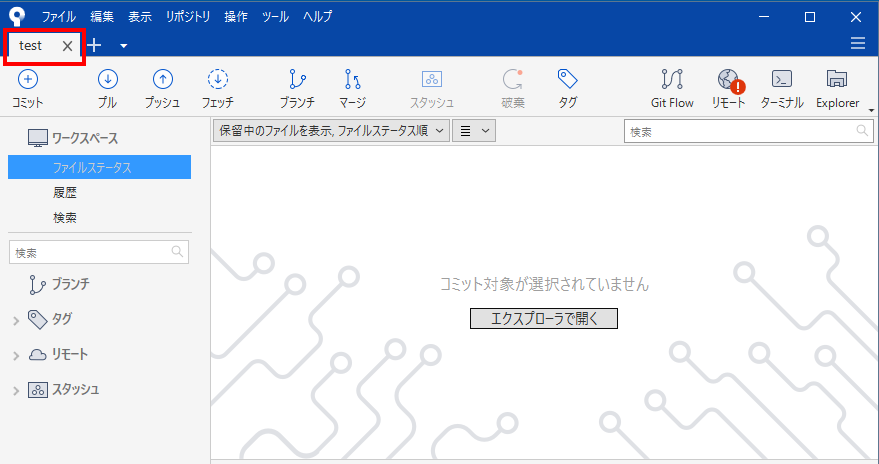Image resolution: width=879 pixels, height=464 pixels.
Task: Open the Repository (リポジトリ) menu
Action: [188, 17]
